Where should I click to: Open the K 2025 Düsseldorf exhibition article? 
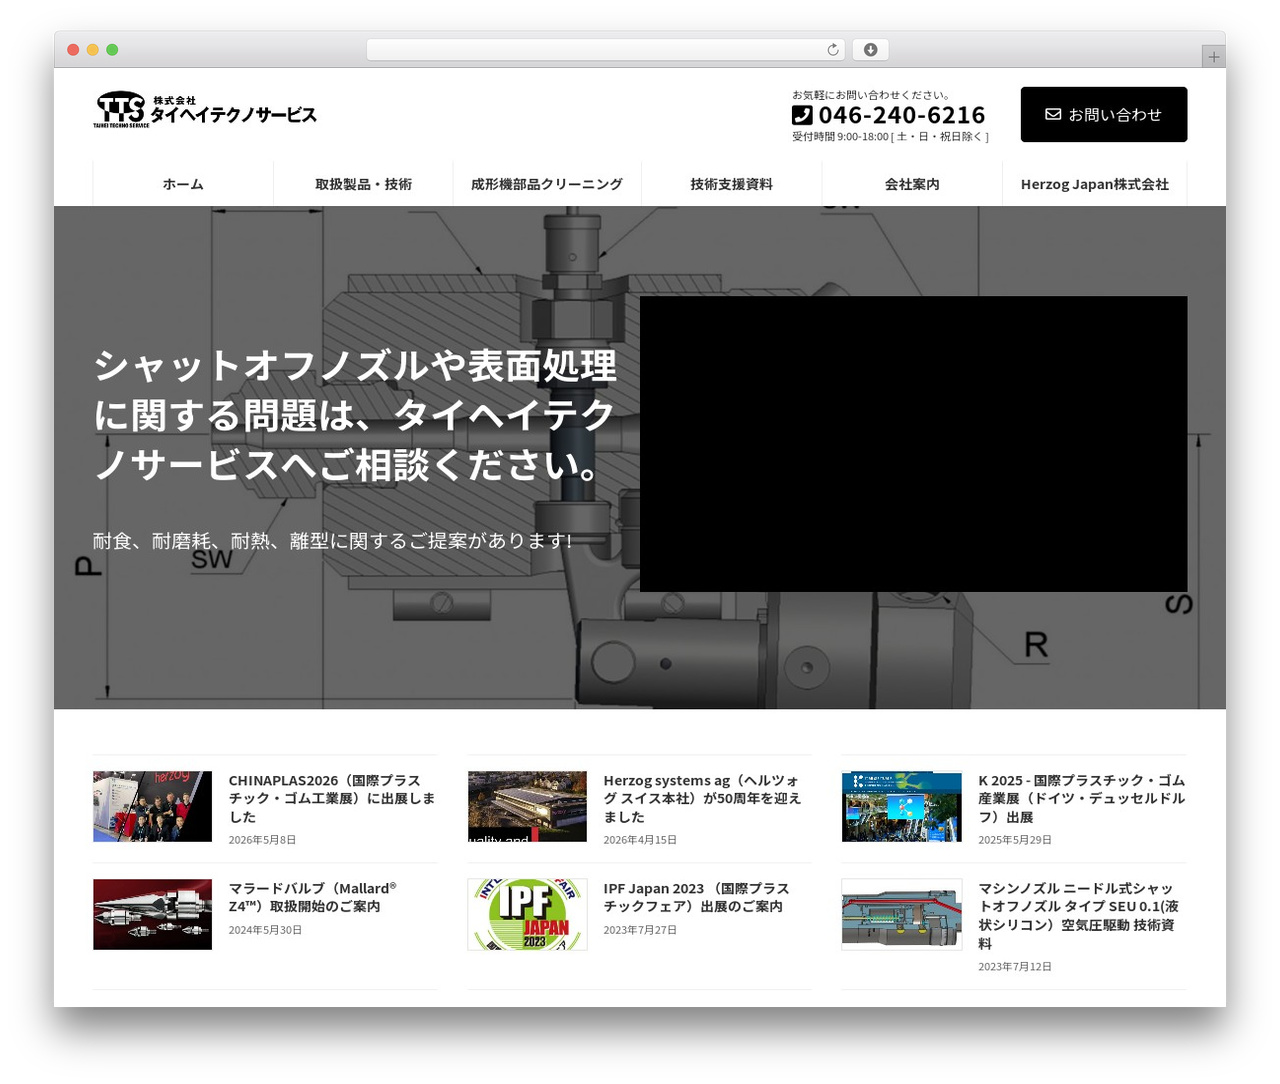tap(1082, 798)
